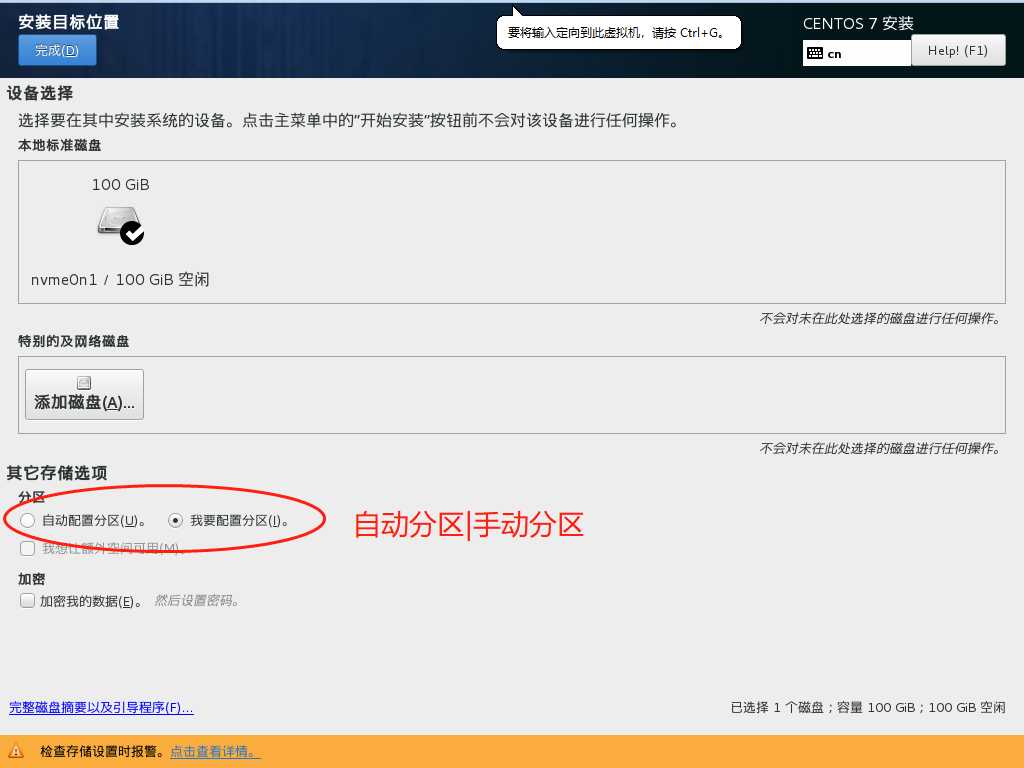Toggle 我想让额外空间可用(M) checkbox
Image resolution: width=1024 pixels, height=768 pixels.
click(x=27, y=549)
